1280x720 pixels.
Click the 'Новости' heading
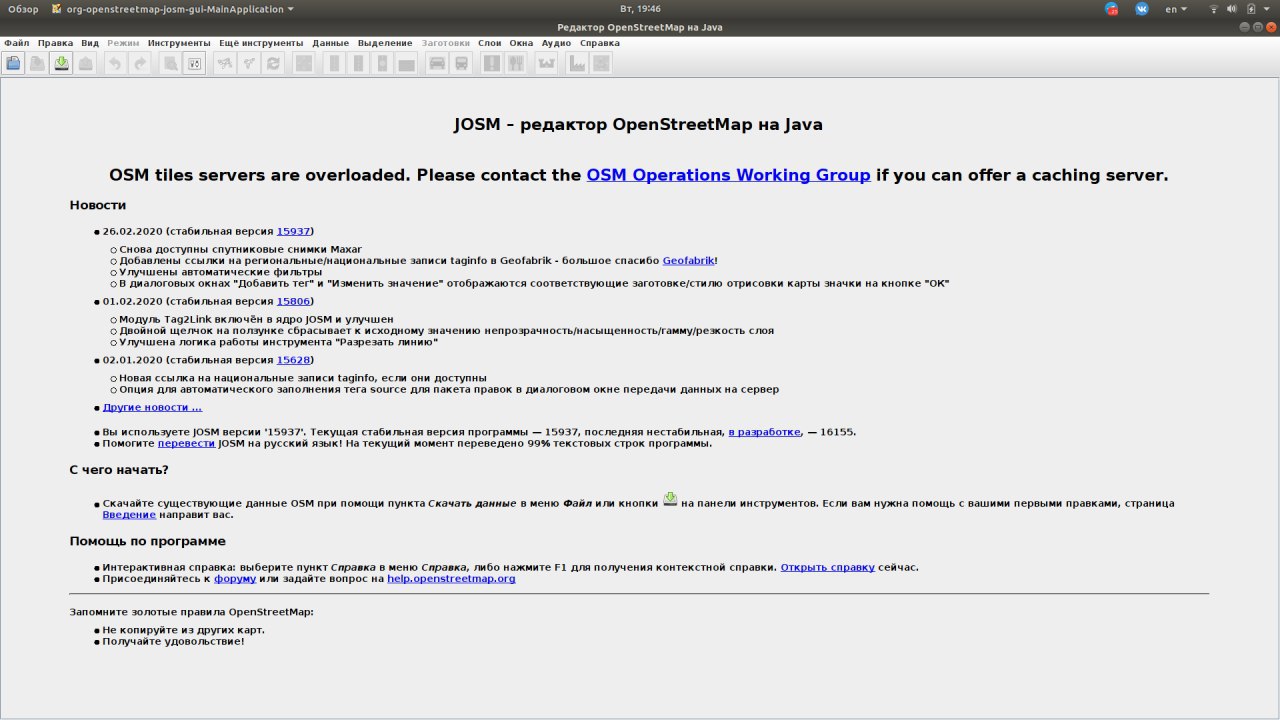pos(98,205)
